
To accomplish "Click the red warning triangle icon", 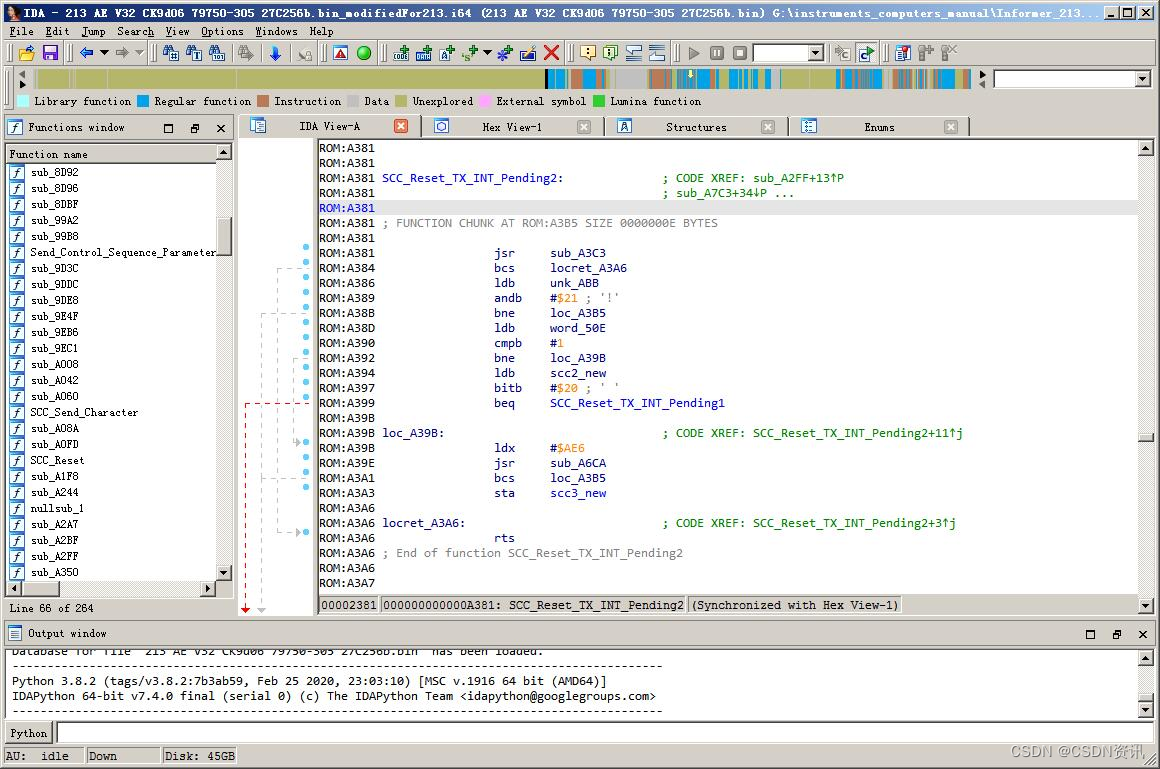I will 341,53.
